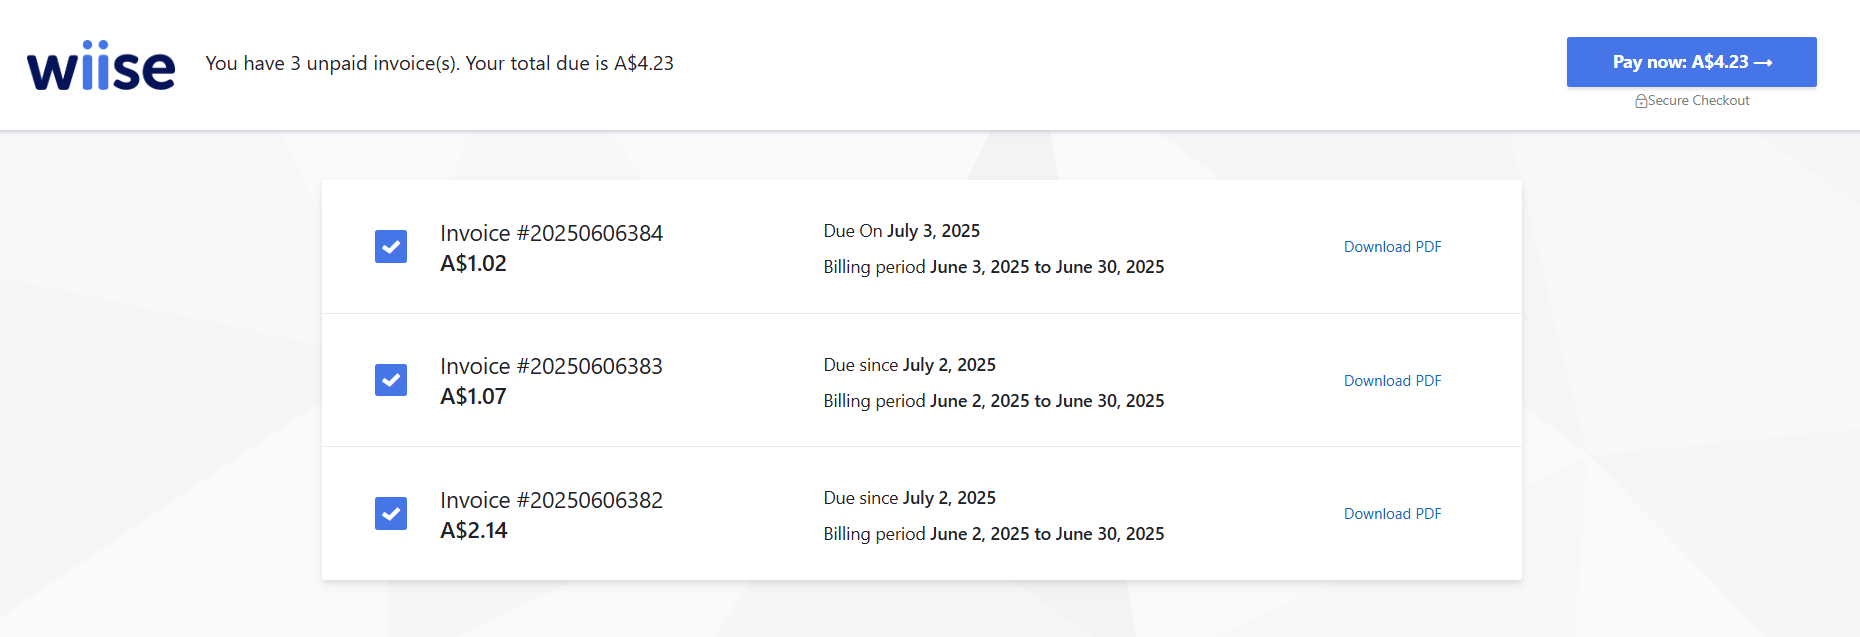Screen dimensions: 1860x637
Task: Select the Invoice #20250606384 title
Action: click(x=552, y=233)
